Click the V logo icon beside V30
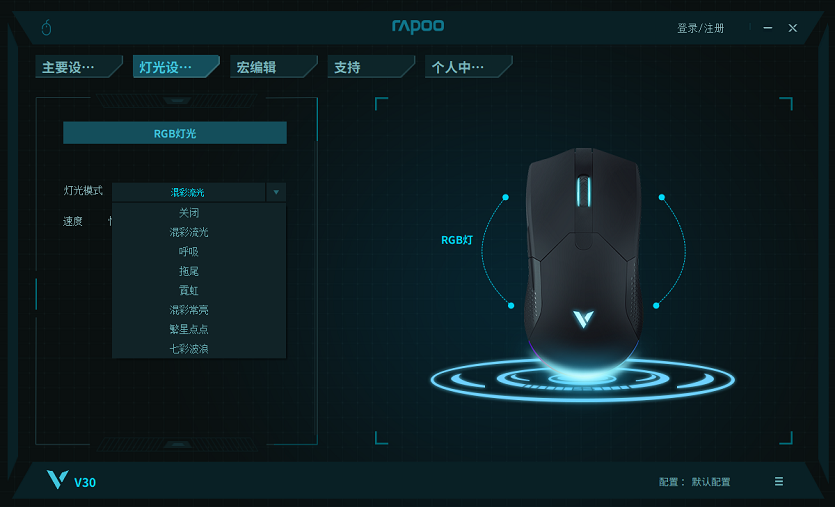The width and height of the screenshot is (835, 507). 58,479
